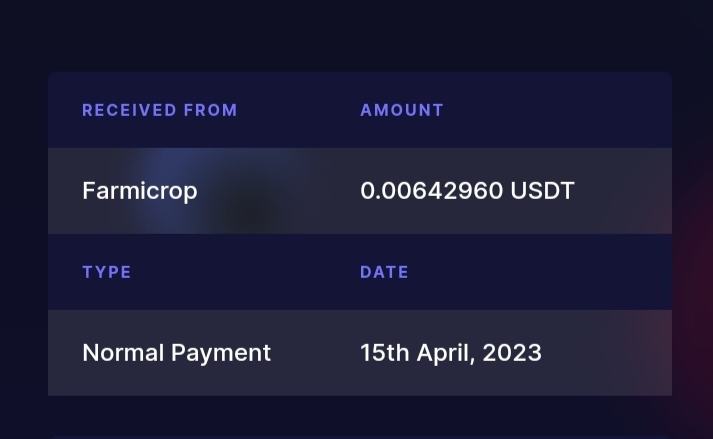The width and height of the screenshot is (713, 439).
Task: Click the word April in the date
Action: (x=446, y=353)
